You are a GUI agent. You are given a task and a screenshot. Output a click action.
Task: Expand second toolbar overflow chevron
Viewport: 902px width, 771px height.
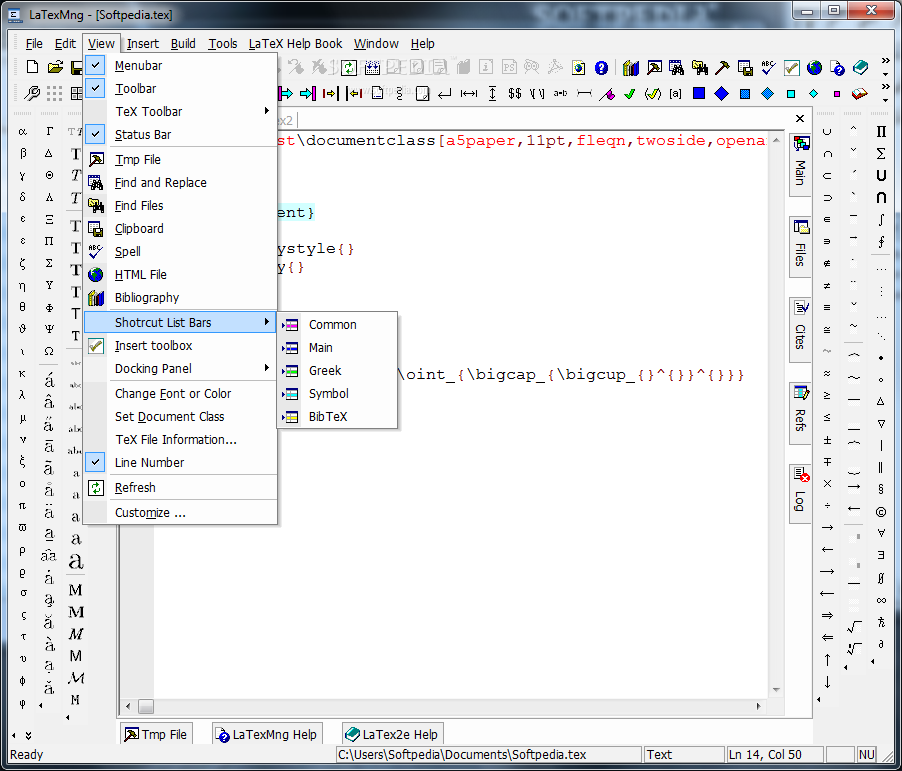point(886,86)
